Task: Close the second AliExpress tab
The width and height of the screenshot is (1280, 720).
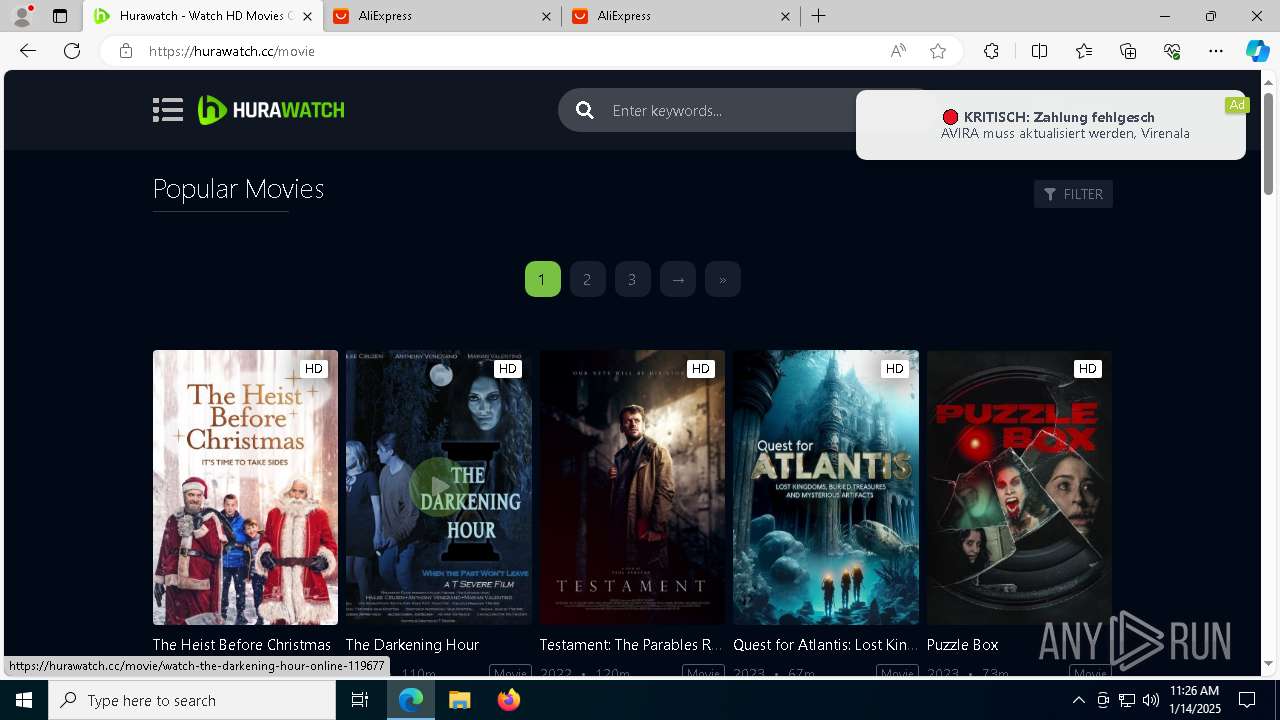Action: pyautogui.click(x=785, y=16)
